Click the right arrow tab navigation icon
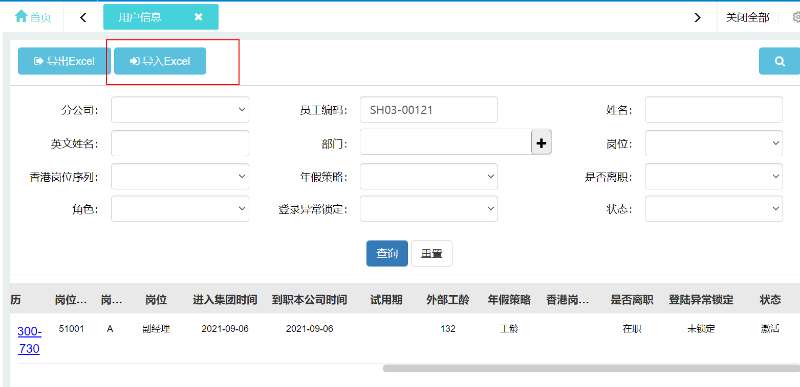This screenshot has height=387, width=800. click(697, 17)
